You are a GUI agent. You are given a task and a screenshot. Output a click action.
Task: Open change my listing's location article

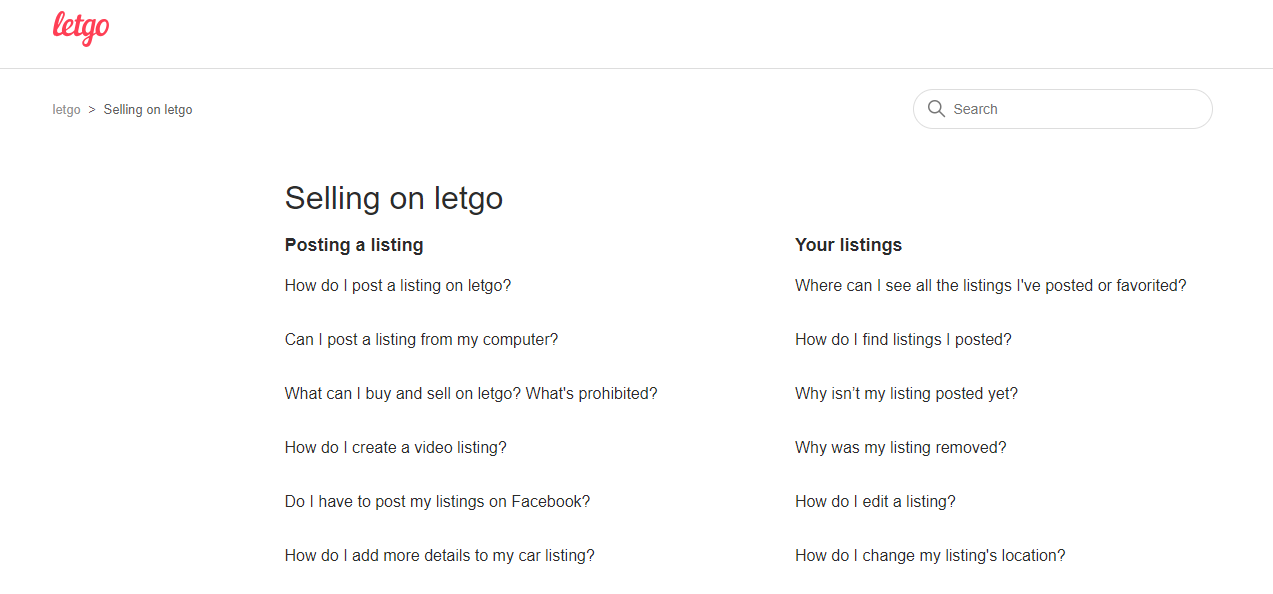click(930, 555)
